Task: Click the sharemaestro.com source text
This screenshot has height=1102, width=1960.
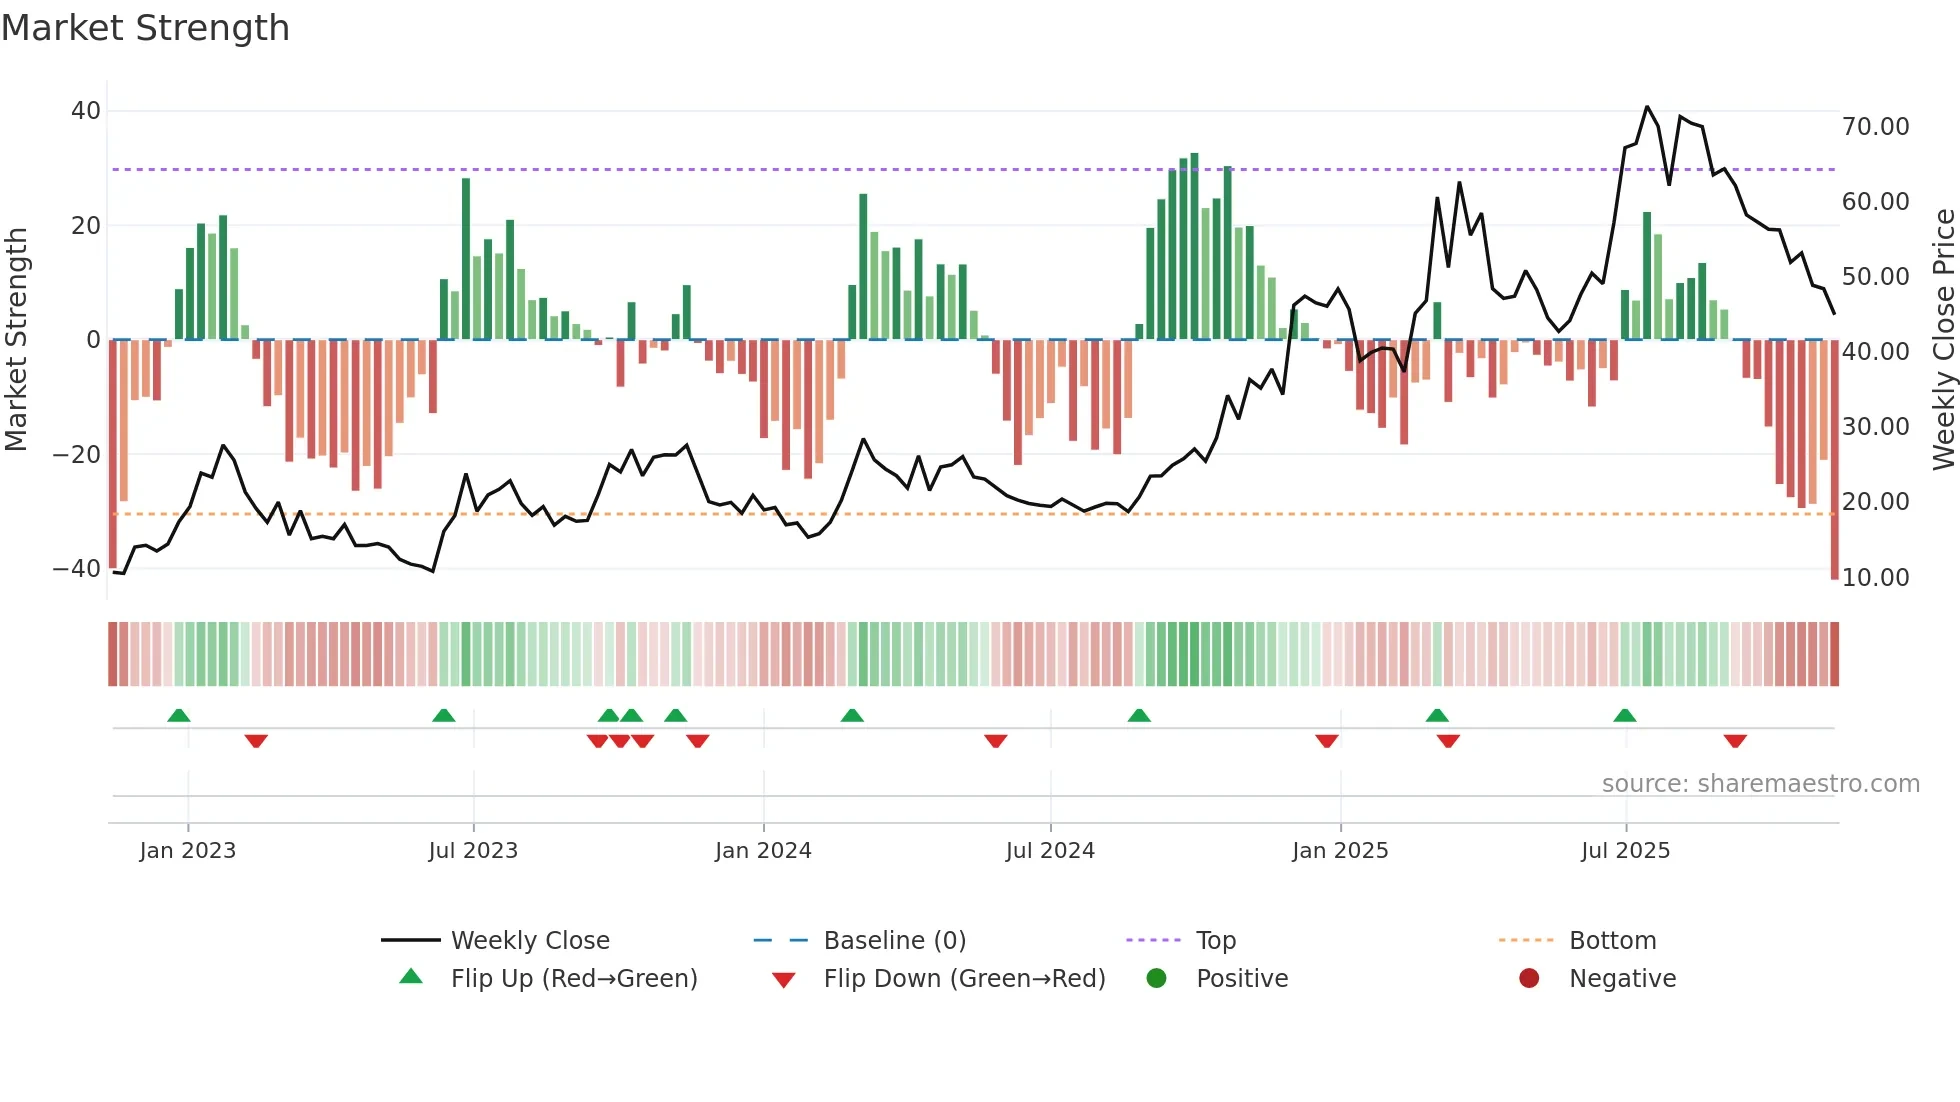Action: tap(1760, 783)
